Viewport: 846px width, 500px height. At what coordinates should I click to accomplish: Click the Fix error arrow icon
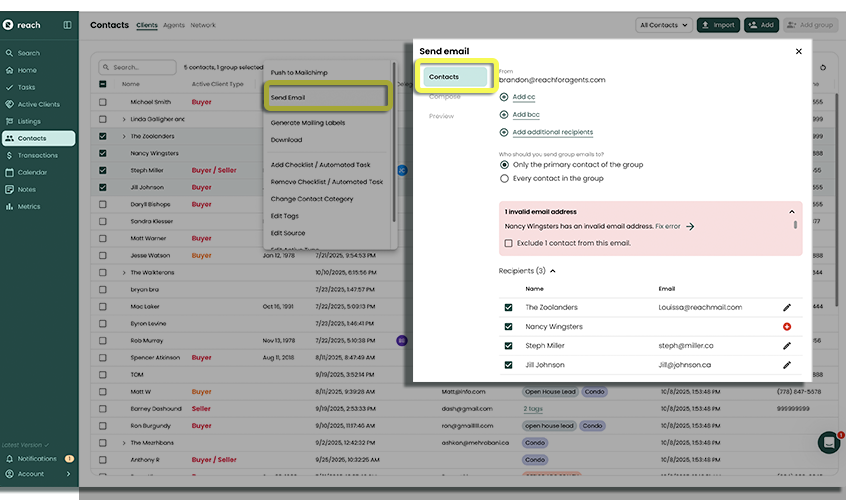pos(690,227)
